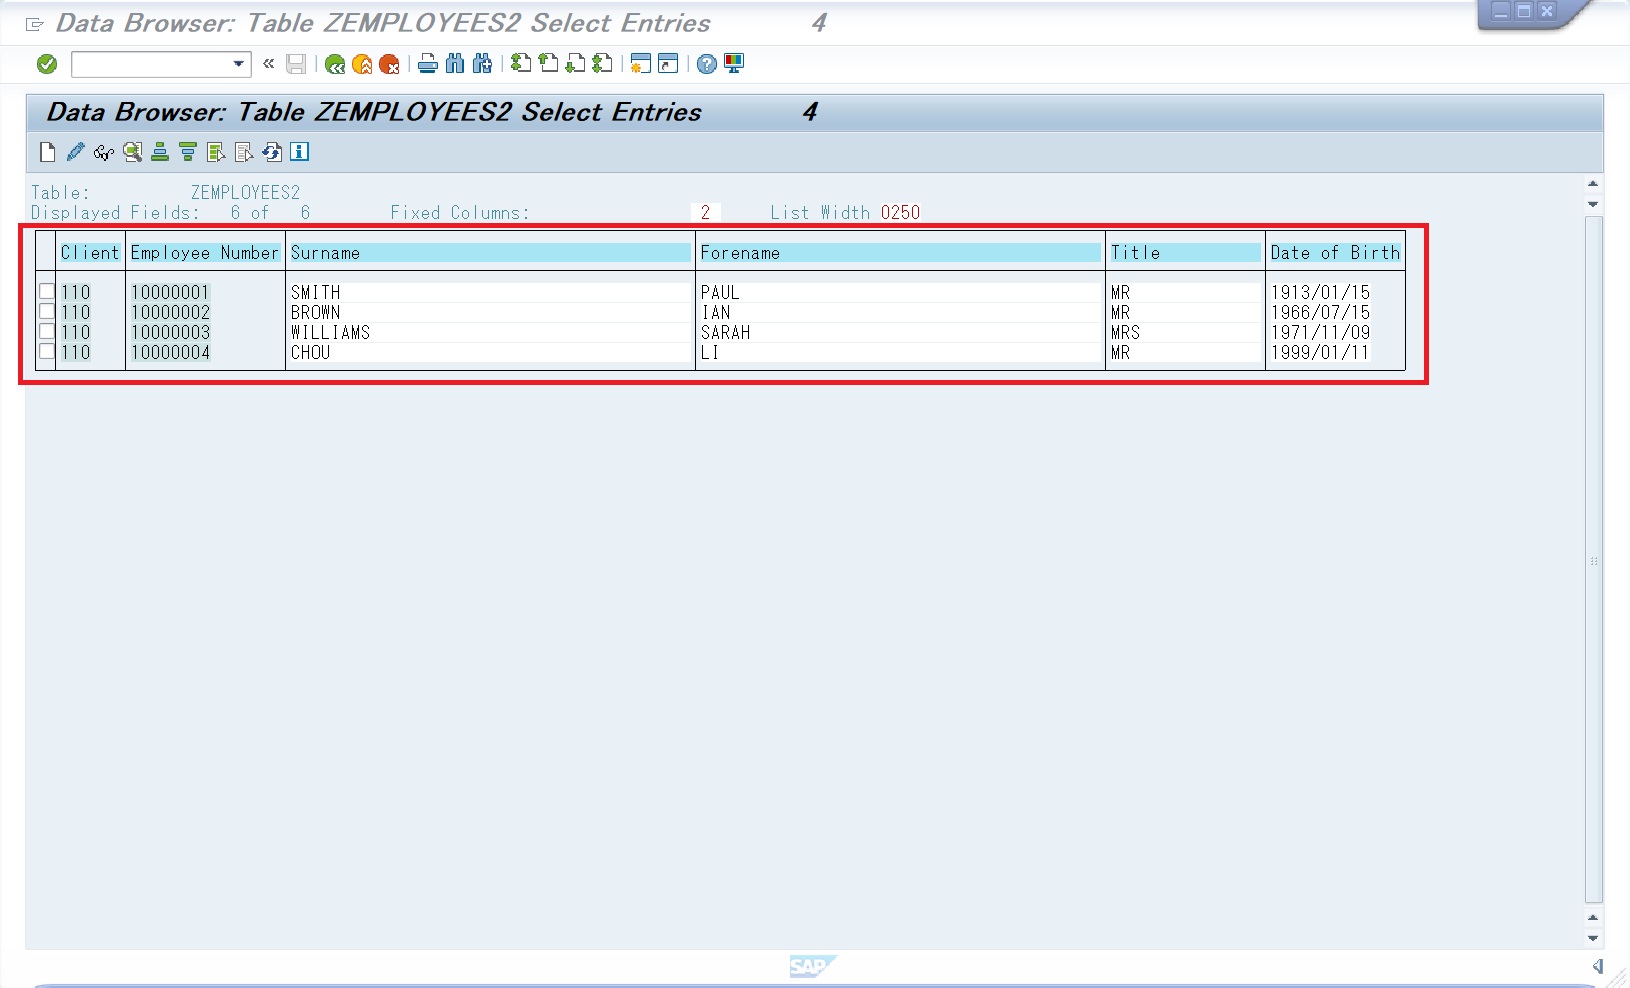
Task: Tick the checkbox for employee 10000003
Action: click(47, 332)
